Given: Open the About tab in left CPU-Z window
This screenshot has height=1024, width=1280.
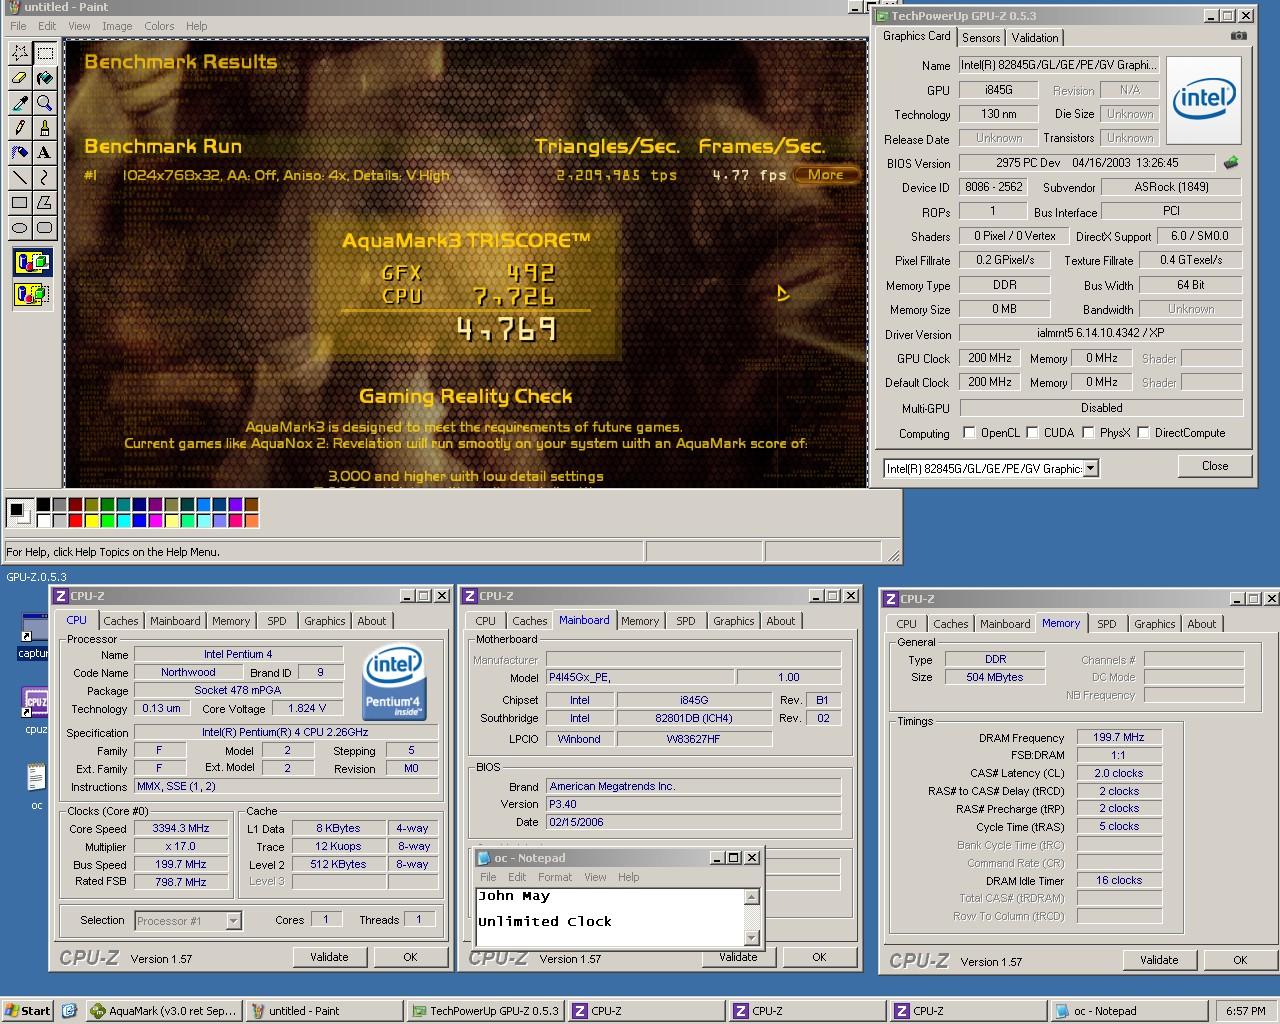Looking at the screenshot, I should pos(372,621).
